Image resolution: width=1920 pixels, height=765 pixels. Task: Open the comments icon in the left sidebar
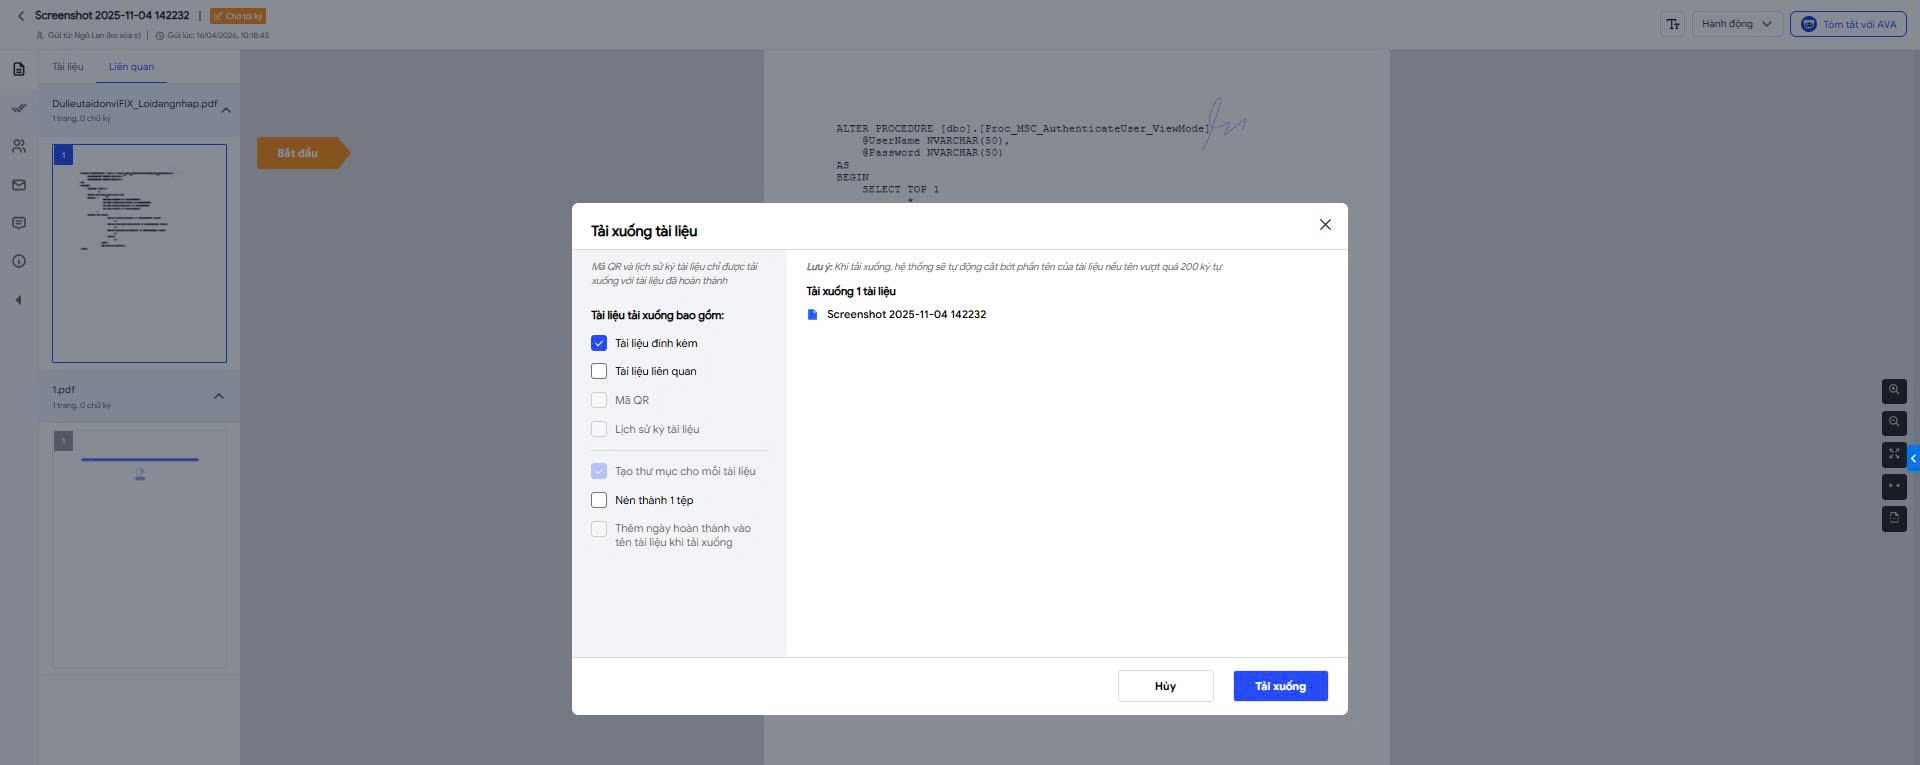click(x=19, y=223)
